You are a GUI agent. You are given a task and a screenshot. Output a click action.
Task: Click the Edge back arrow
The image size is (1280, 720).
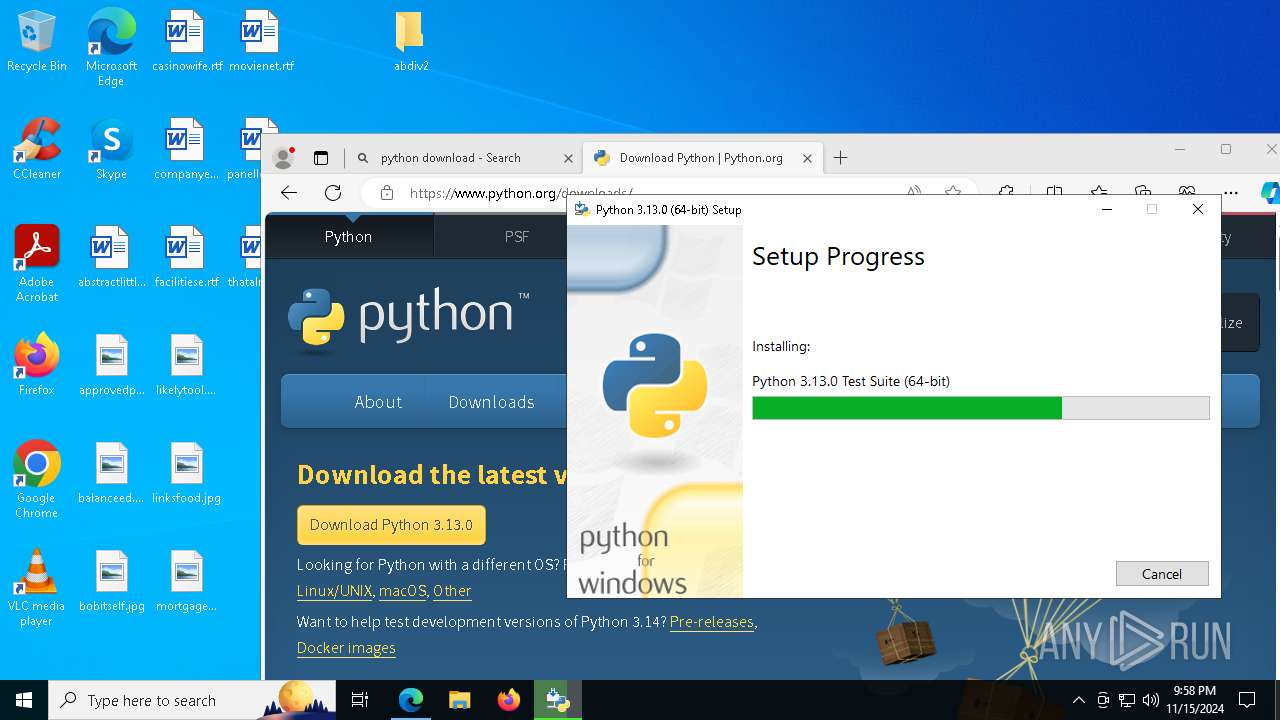(289, 193)
